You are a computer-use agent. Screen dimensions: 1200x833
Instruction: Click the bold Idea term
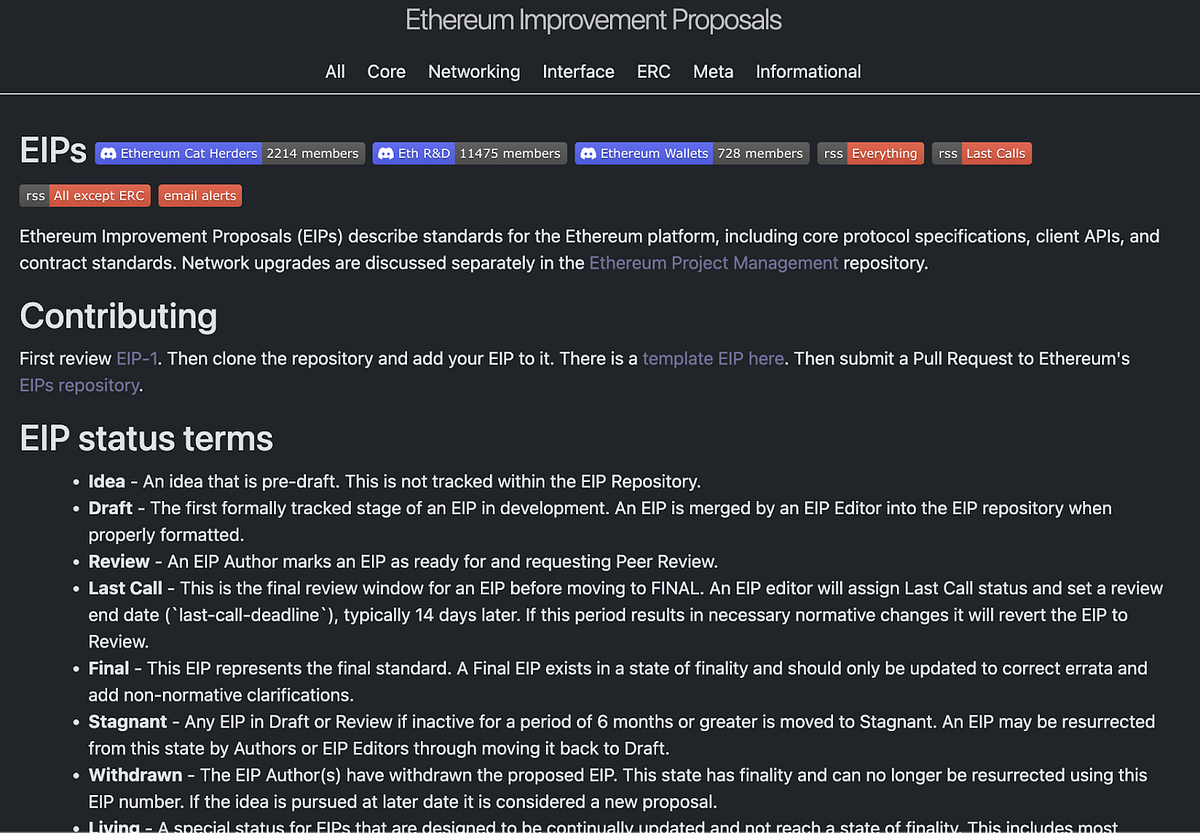[x=106, y=481]
